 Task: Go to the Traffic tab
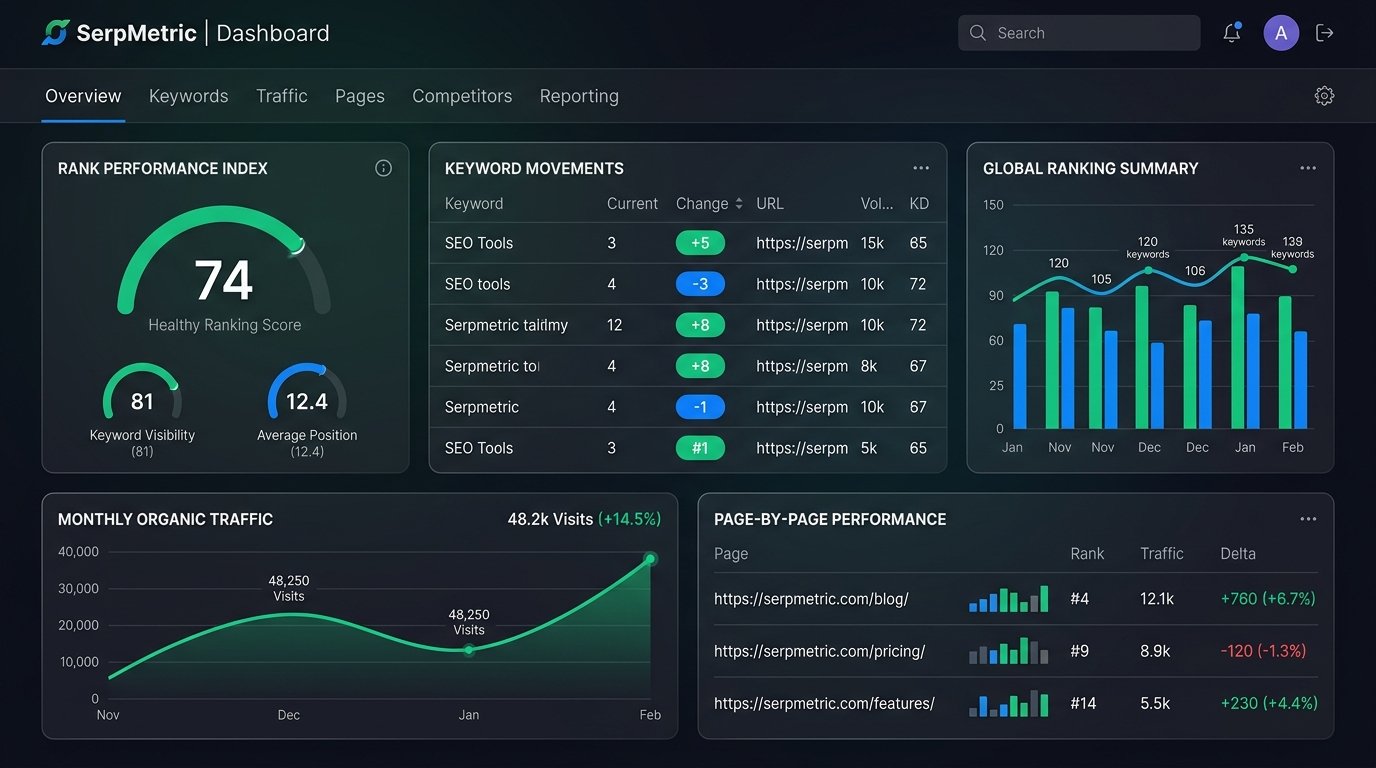[281, 96]
